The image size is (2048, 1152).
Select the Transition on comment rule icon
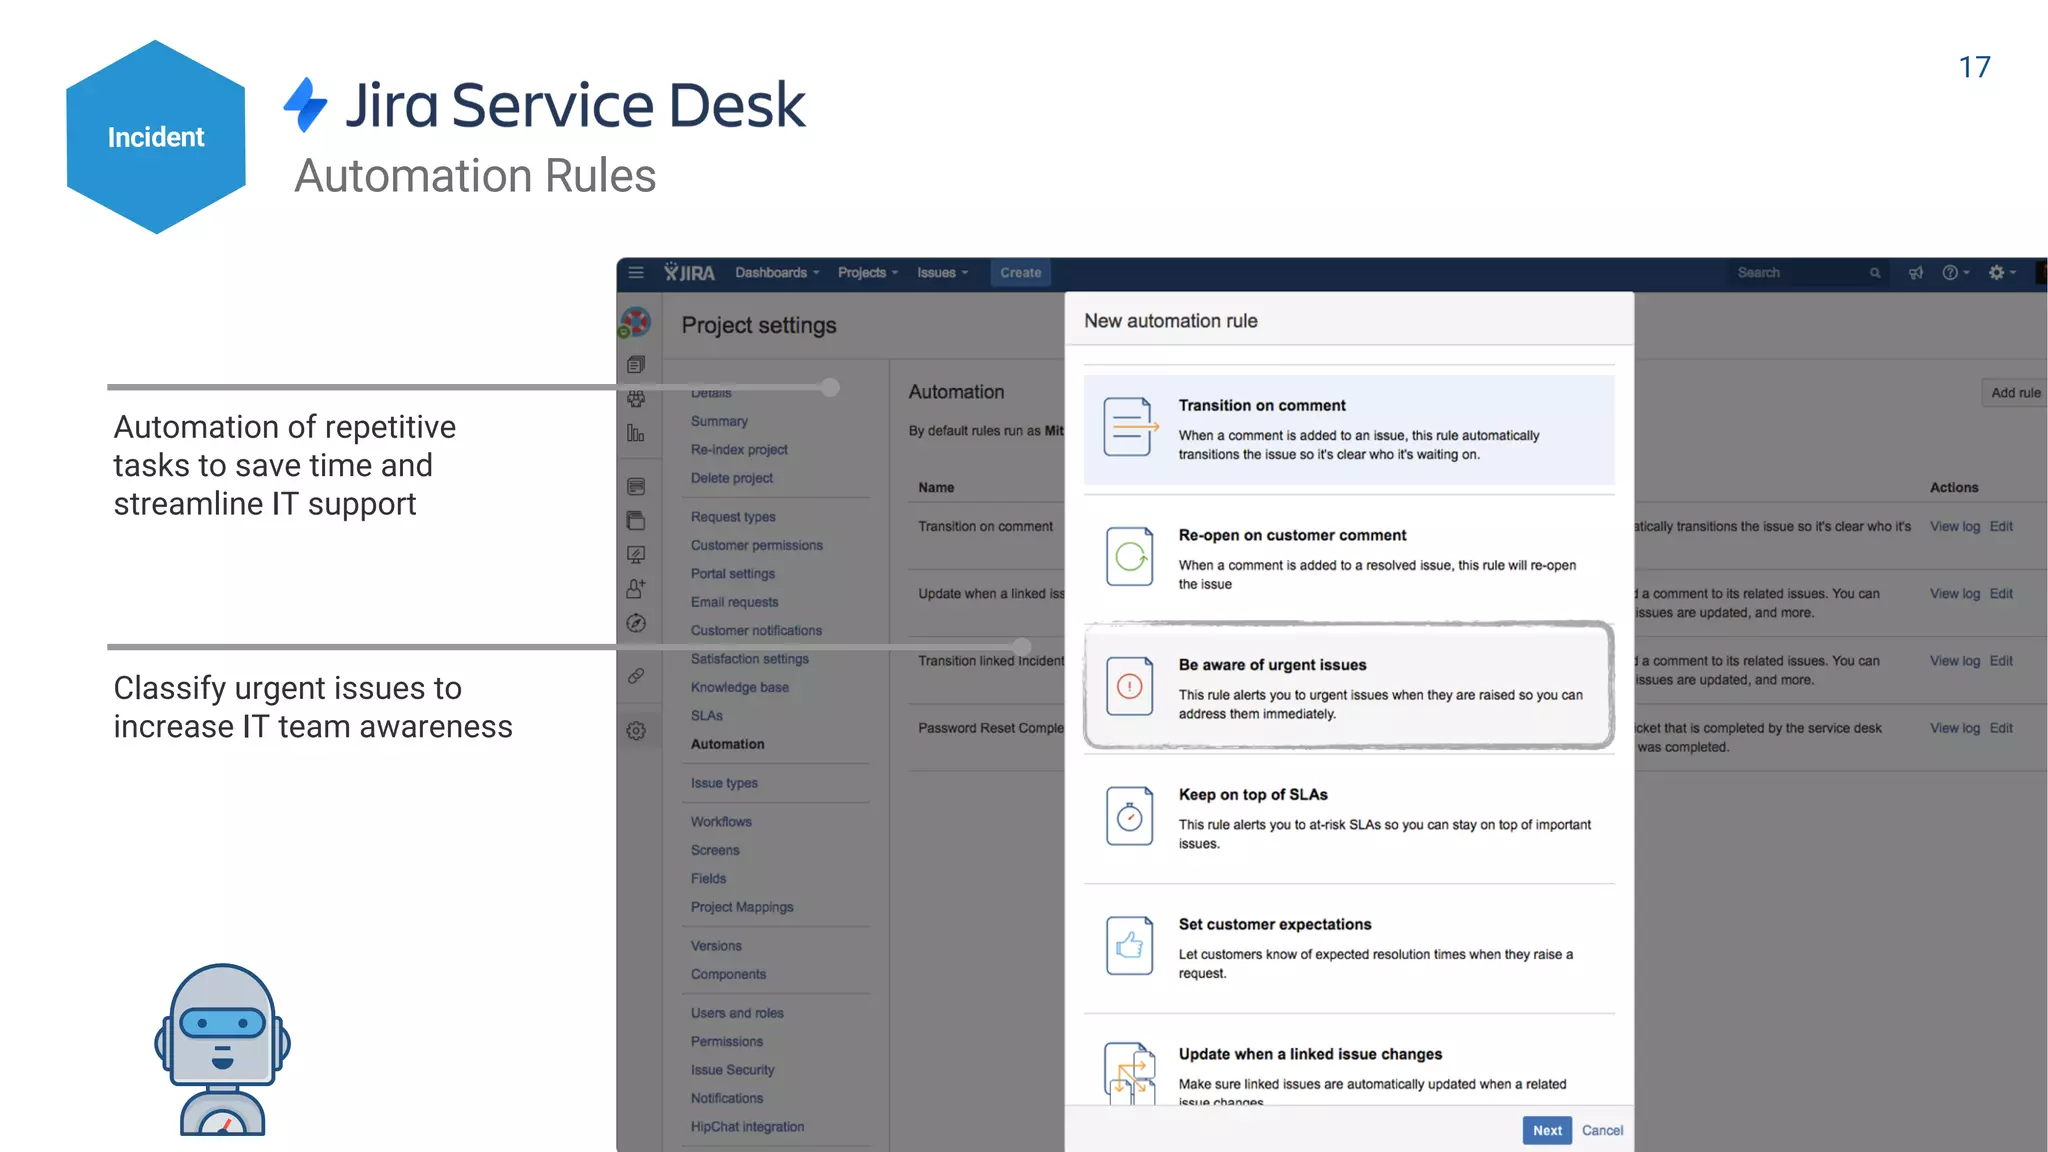point(1130,427)
